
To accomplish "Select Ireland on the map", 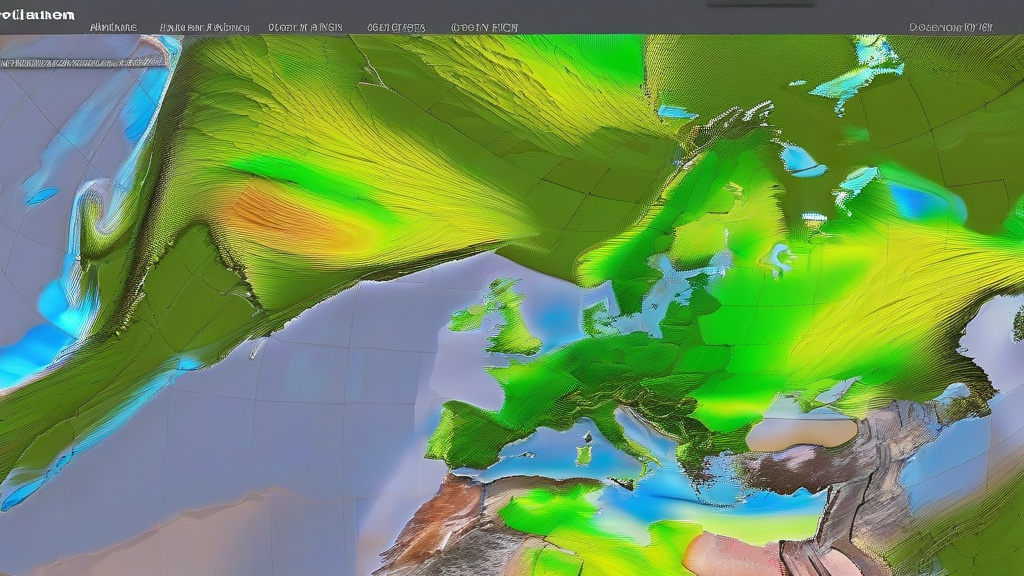I will pyautogui.click(x=468, y=318).
